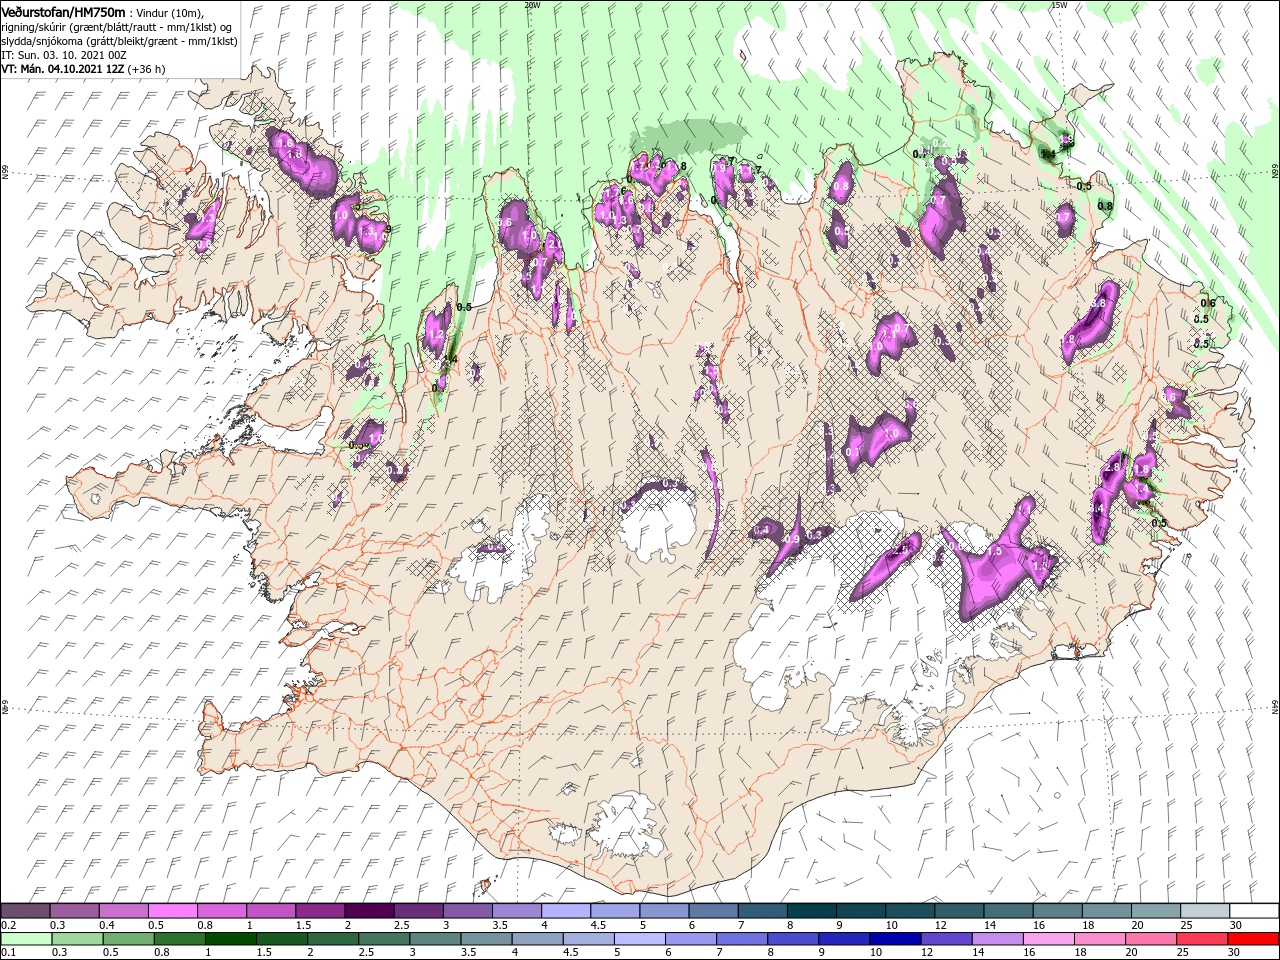Image resolution: width=1280 pixels, height=960 pixels.
Task: Click the text Vindur (10m)
Action: [x=170, y=12]
